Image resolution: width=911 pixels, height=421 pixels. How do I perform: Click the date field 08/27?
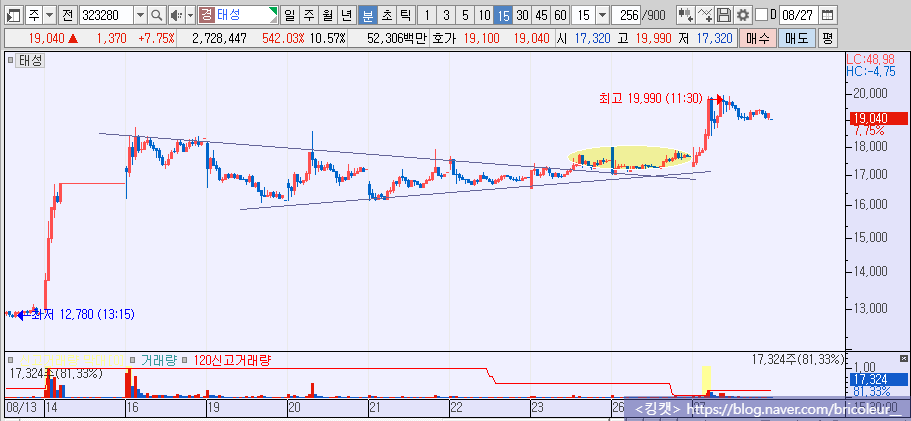tap(799, 15)
